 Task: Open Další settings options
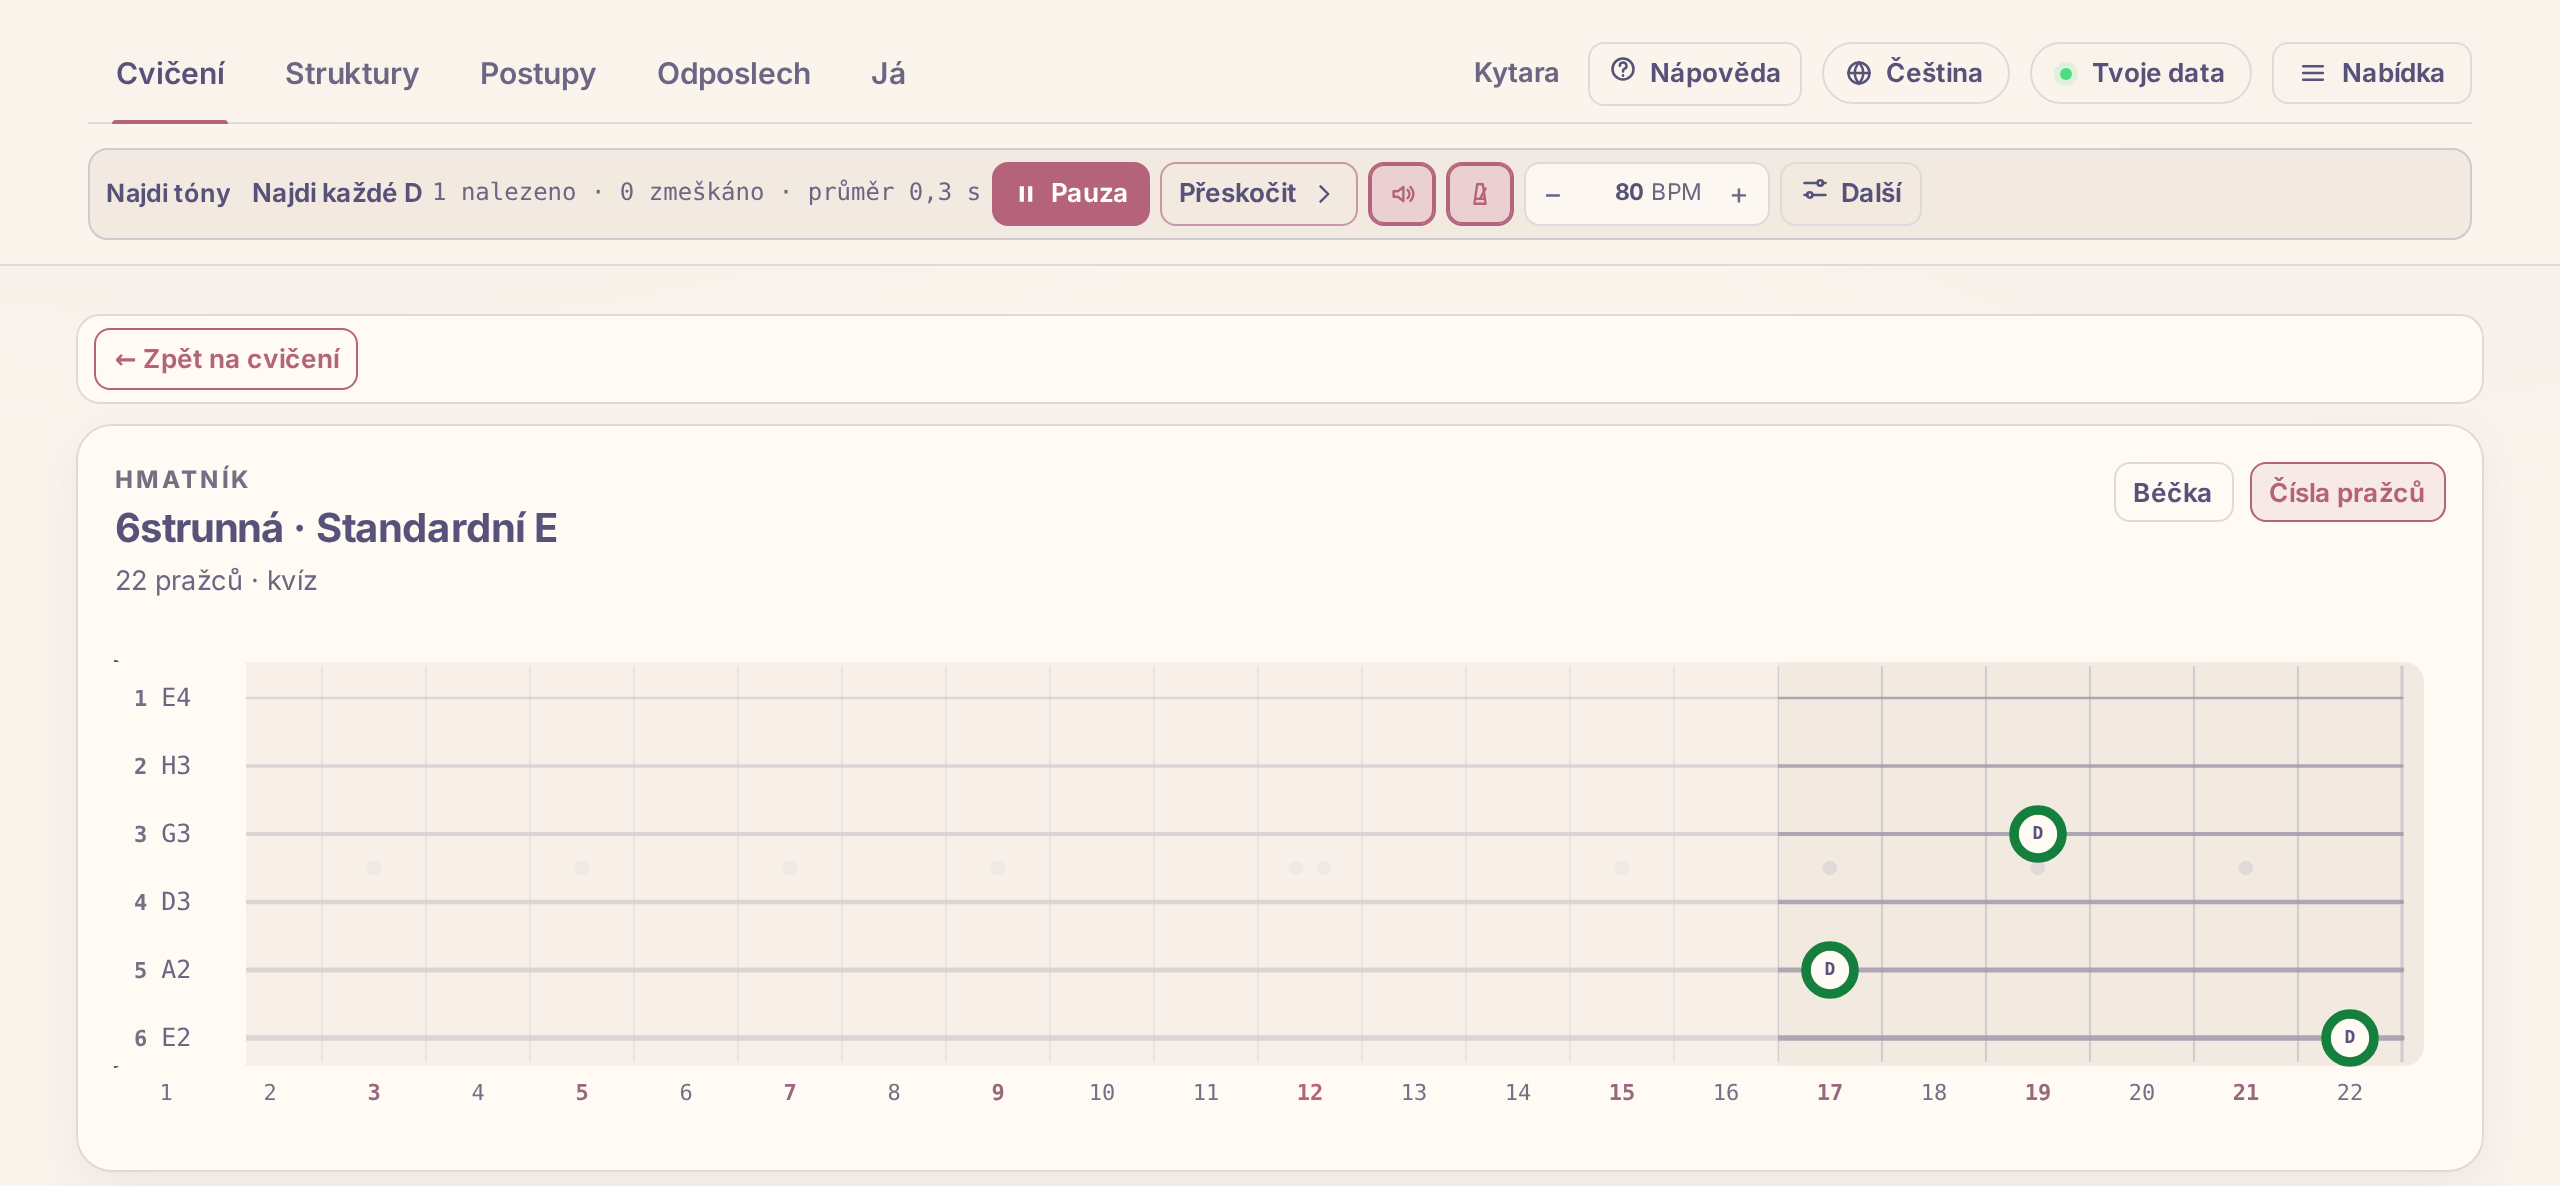coord(1851,194)
